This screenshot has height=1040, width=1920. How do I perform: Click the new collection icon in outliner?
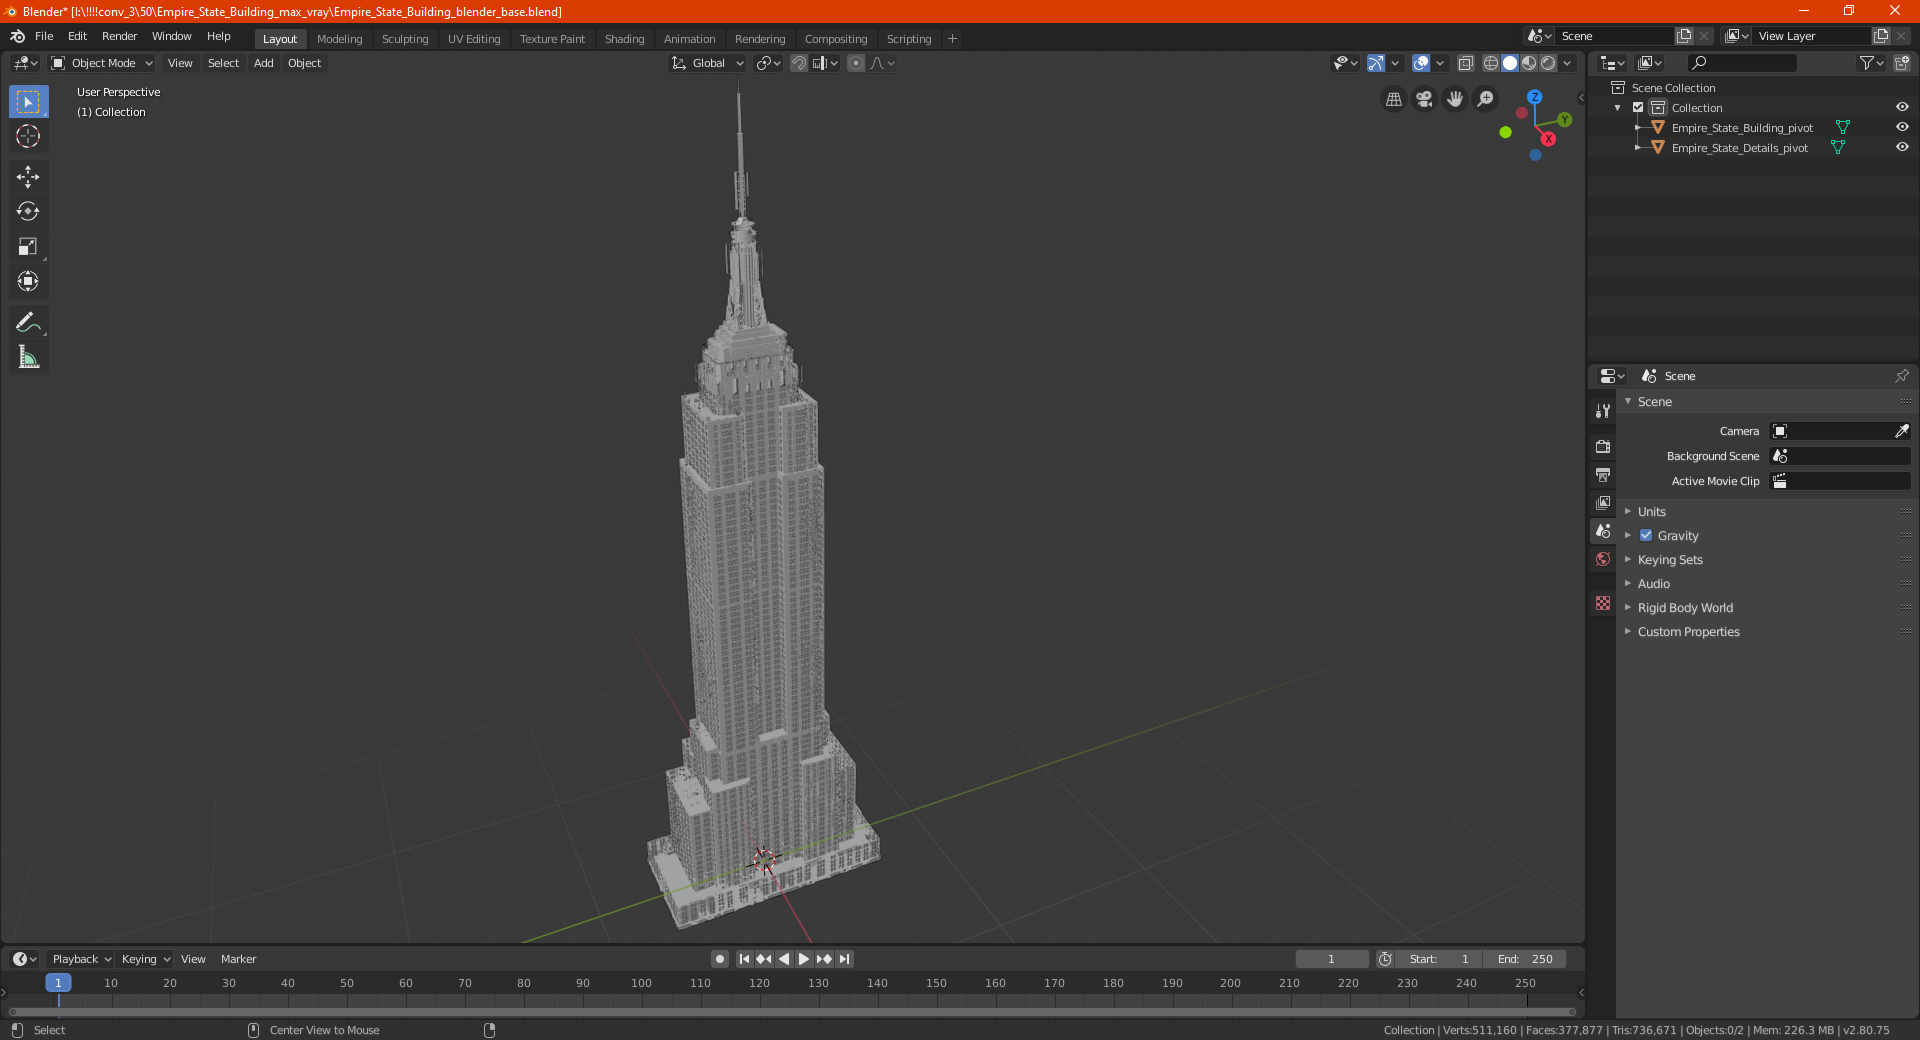click(1901, 63)
